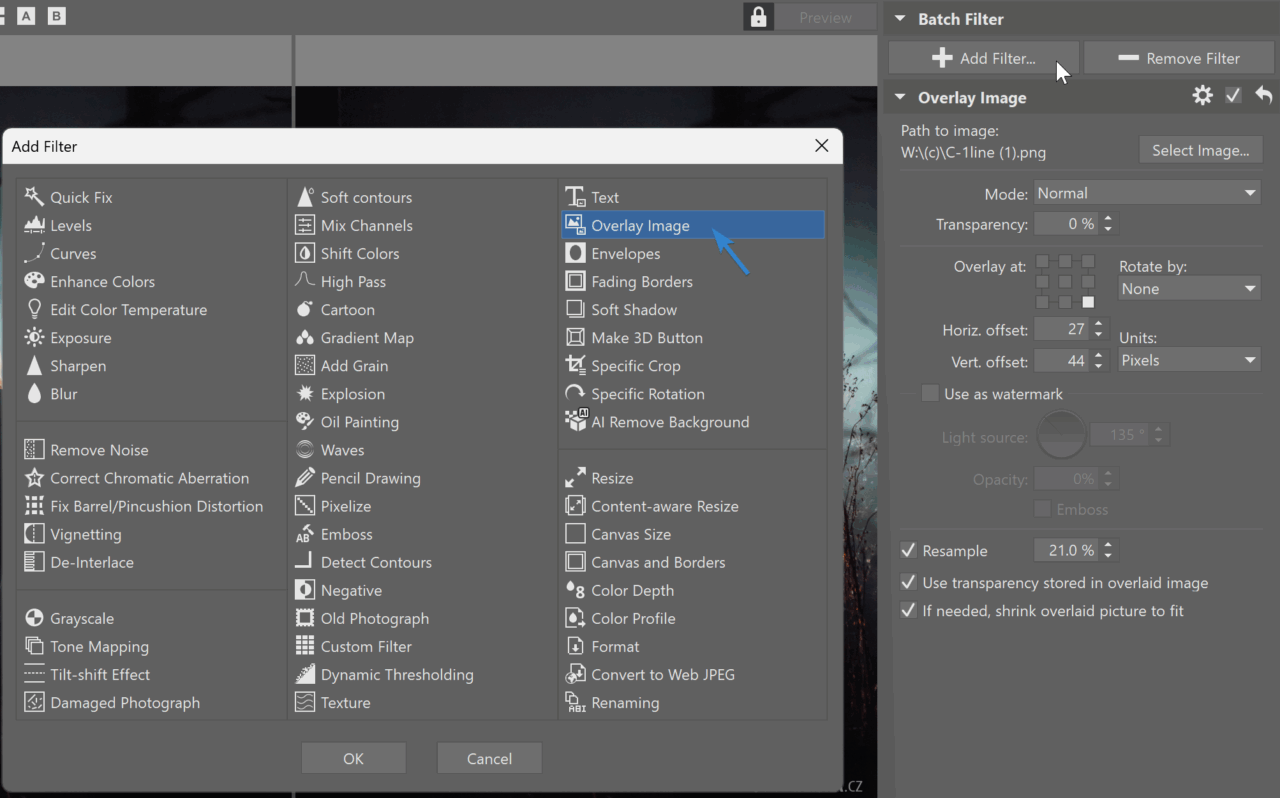The width and height of the screenshot is (1280, 798).
Task: Close the Add Filter dialog
Action: pos(821,145)
